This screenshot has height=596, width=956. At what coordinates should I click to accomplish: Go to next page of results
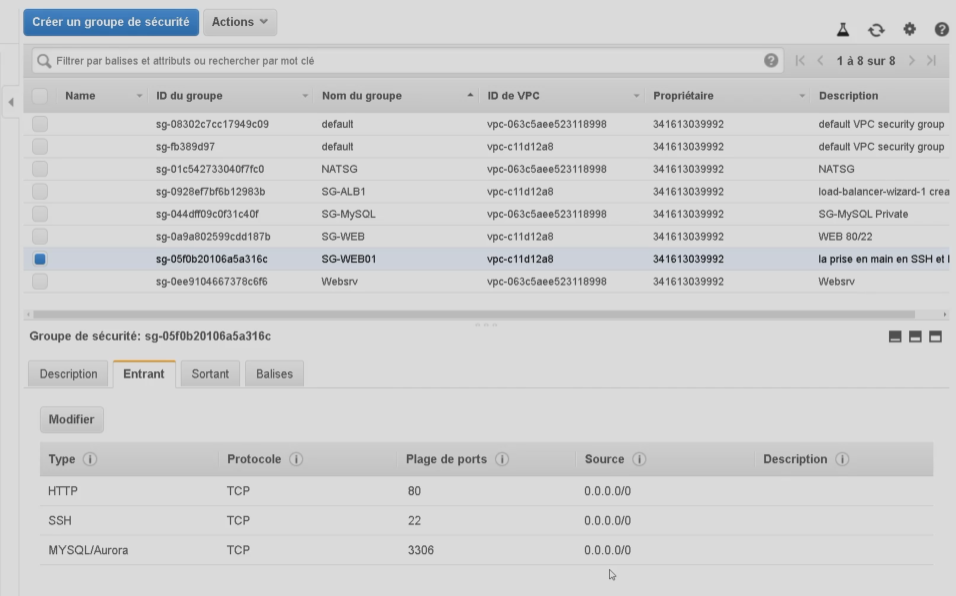(x=911, y=60)
